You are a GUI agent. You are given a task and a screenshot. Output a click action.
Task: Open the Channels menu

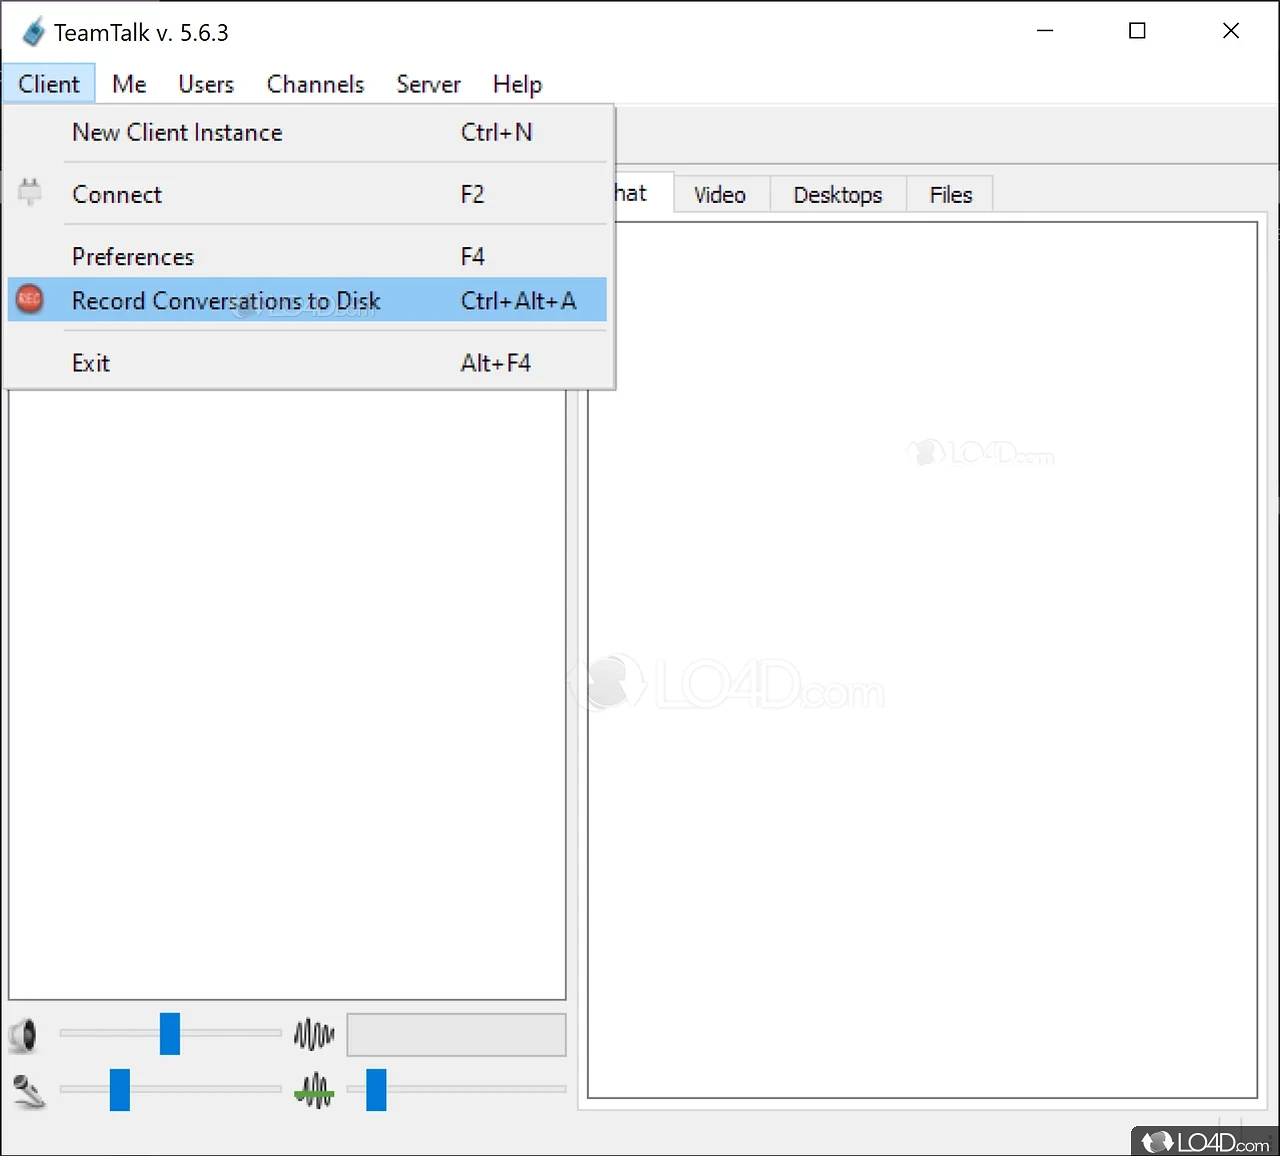pyautogui.click(x=315, y=84)
